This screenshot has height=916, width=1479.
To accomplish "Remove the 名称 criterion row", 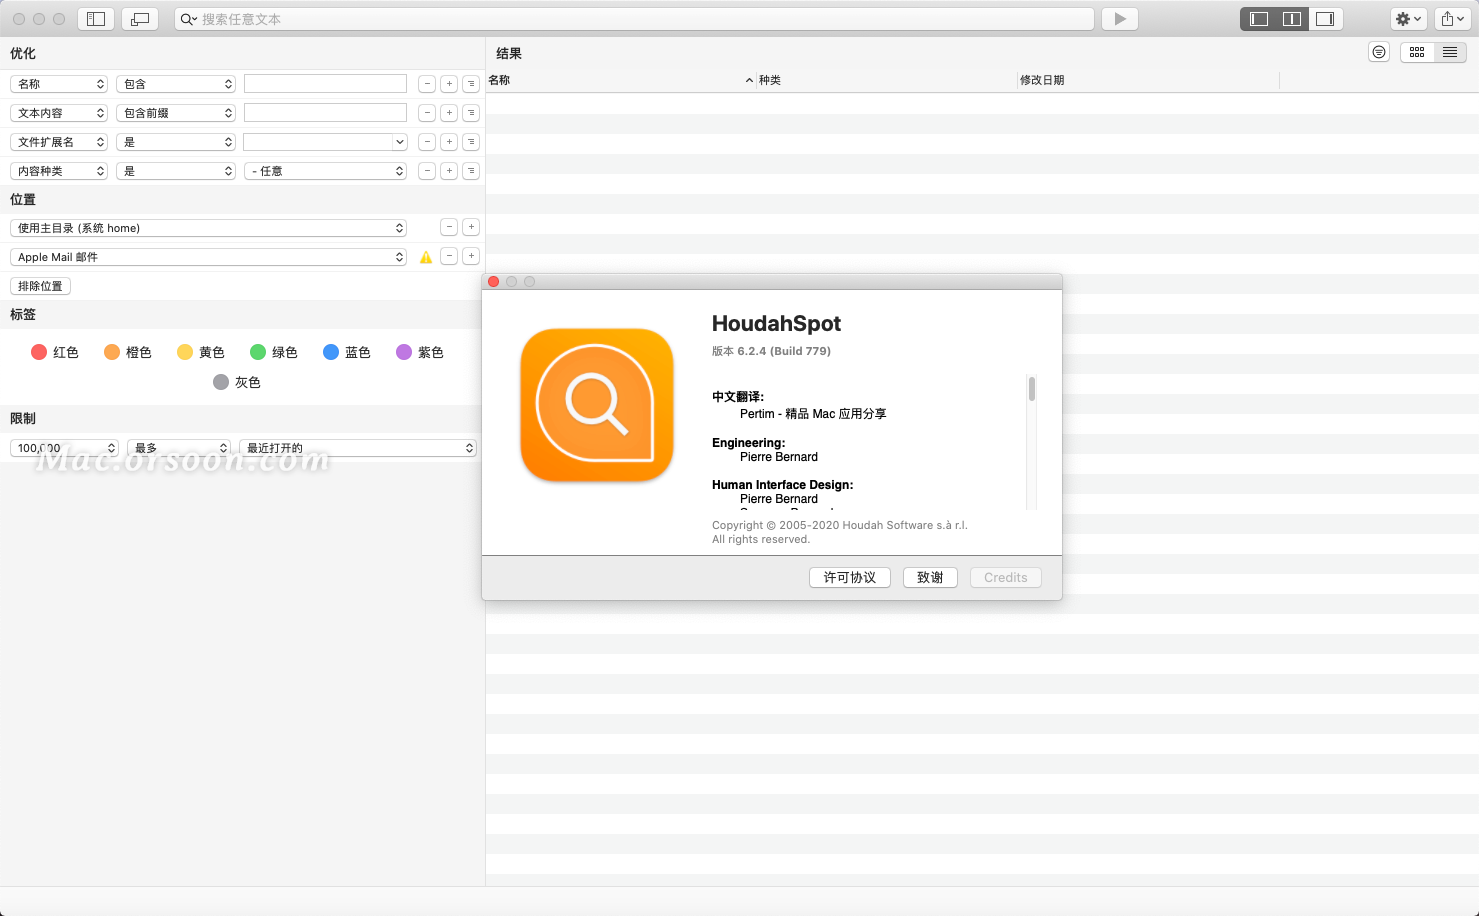I will 427,84.
